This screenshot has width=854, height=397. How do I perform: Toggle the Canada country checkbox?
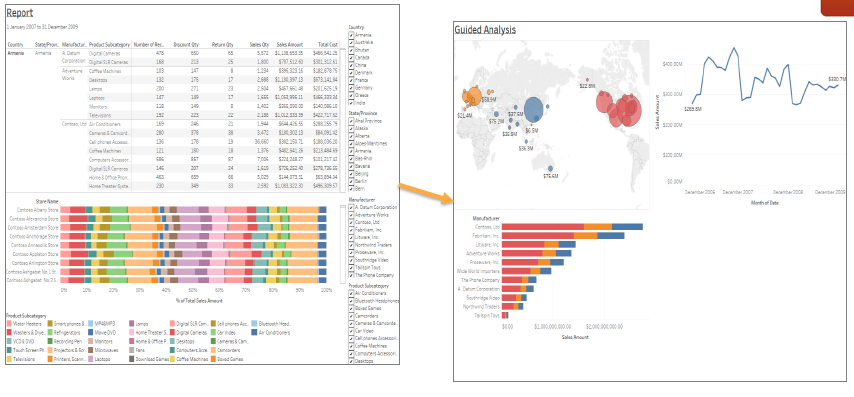click(351, 57)
